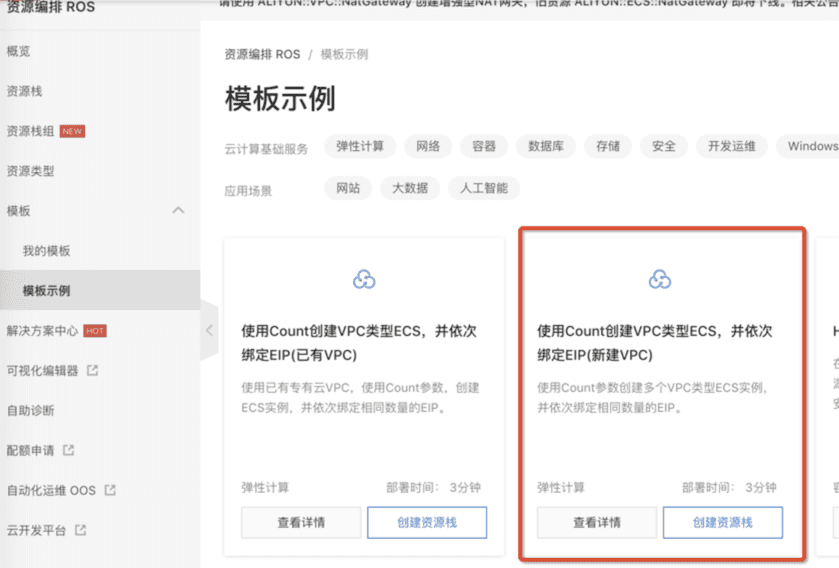Click external-link icon beside 配额申请
Image resolution: width=839 pixels, height=568 pixels.
pyautogui.click(x=68, y=450)
